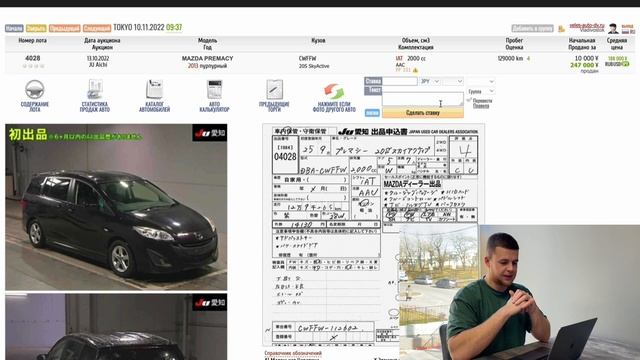Click the Пробег Оценка column header
640x360 pixels.
[x=514, y=44]
